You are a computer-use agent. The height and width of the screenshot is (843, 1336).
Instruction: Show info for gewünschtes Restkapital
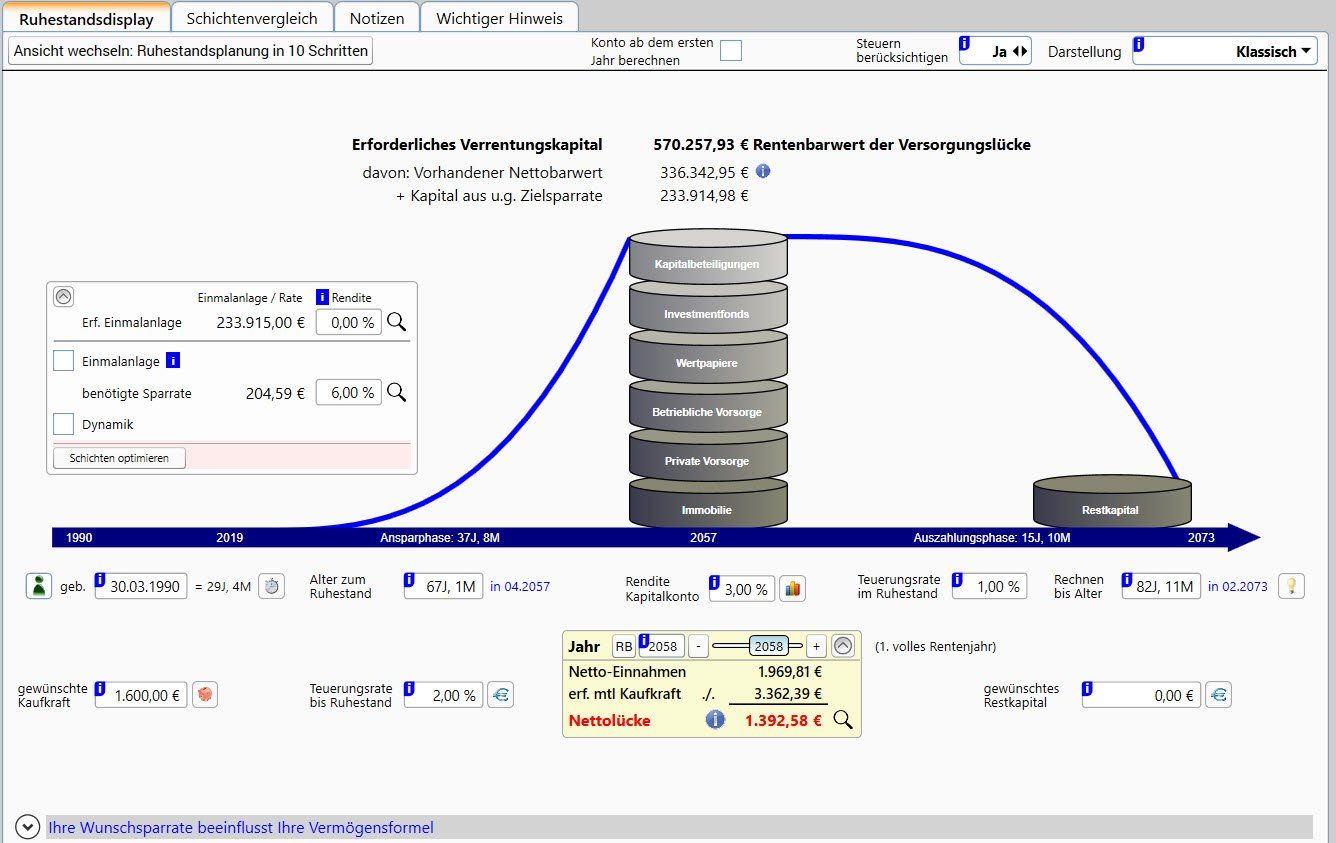(1087, 688)
